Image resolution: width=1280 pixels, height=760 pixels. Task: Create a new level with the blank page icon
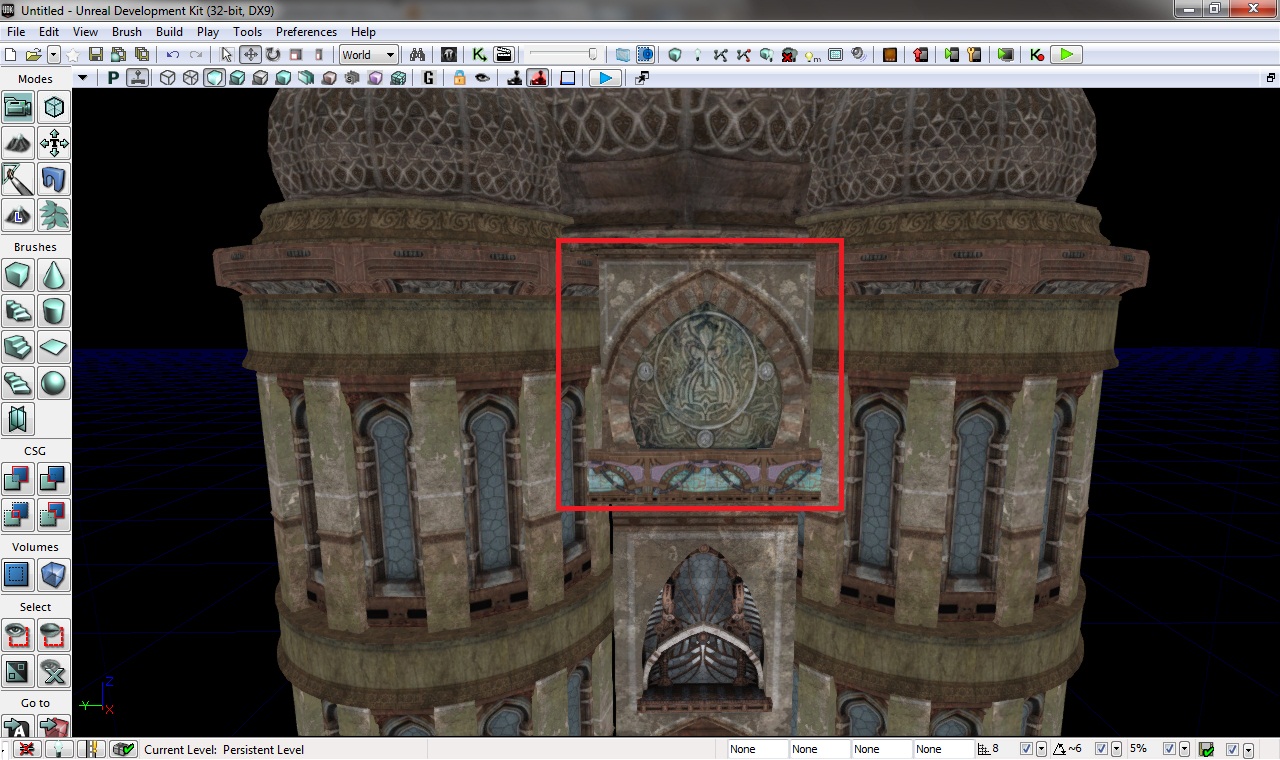(x=12, y=55)
